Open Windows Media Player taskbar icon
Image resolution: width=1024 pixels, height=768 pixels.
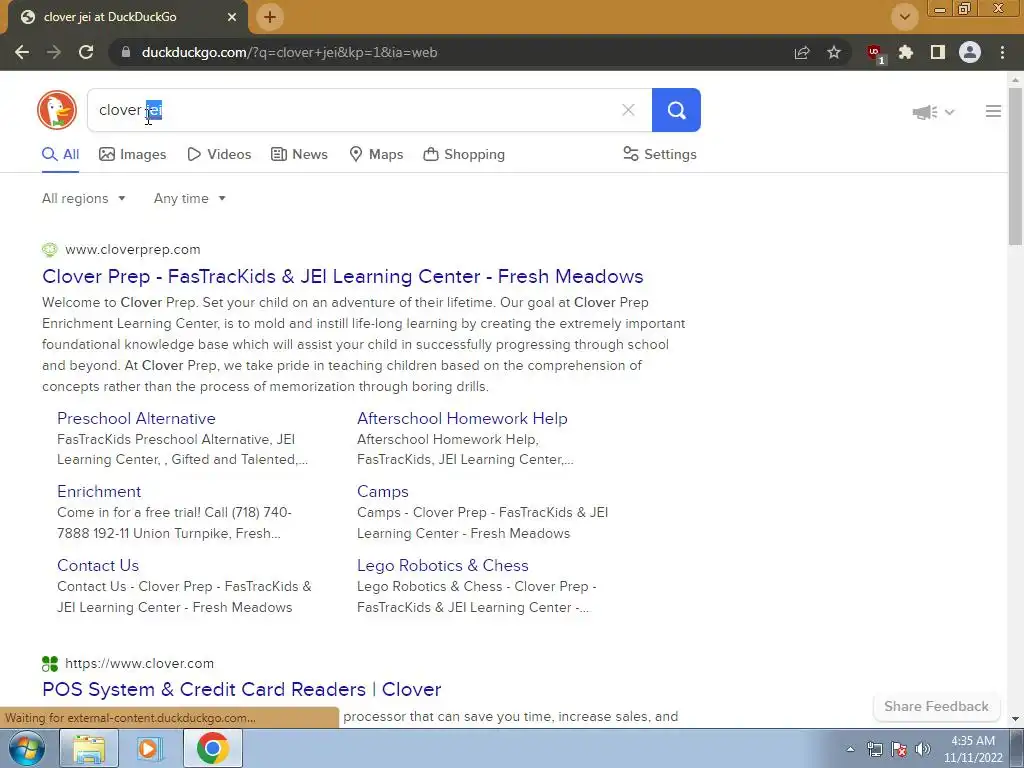tap(149, 748)
